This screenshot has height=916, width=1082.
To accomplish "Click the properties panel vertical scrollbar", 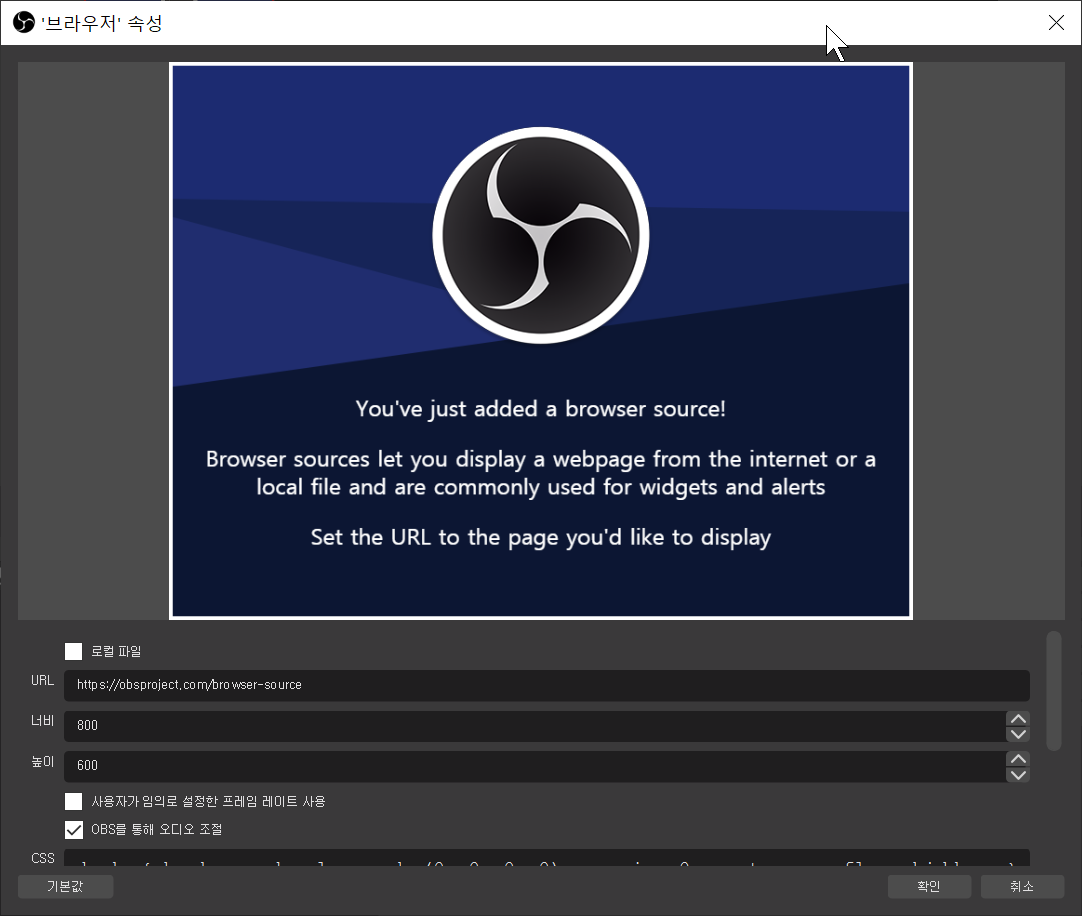I will click(1053, 690).
